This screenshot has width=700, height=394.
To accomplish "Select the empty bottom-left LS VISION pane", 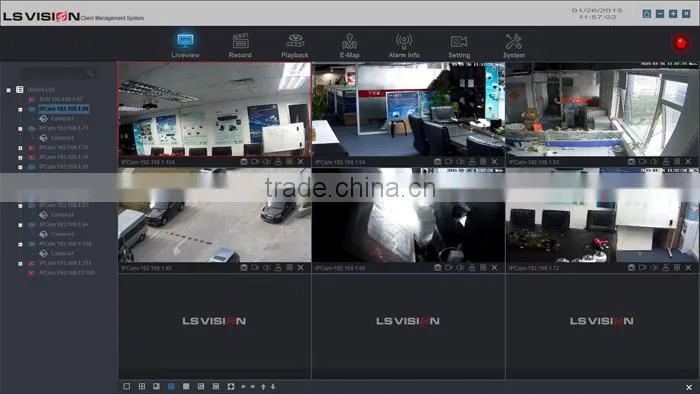I will 214,327.
